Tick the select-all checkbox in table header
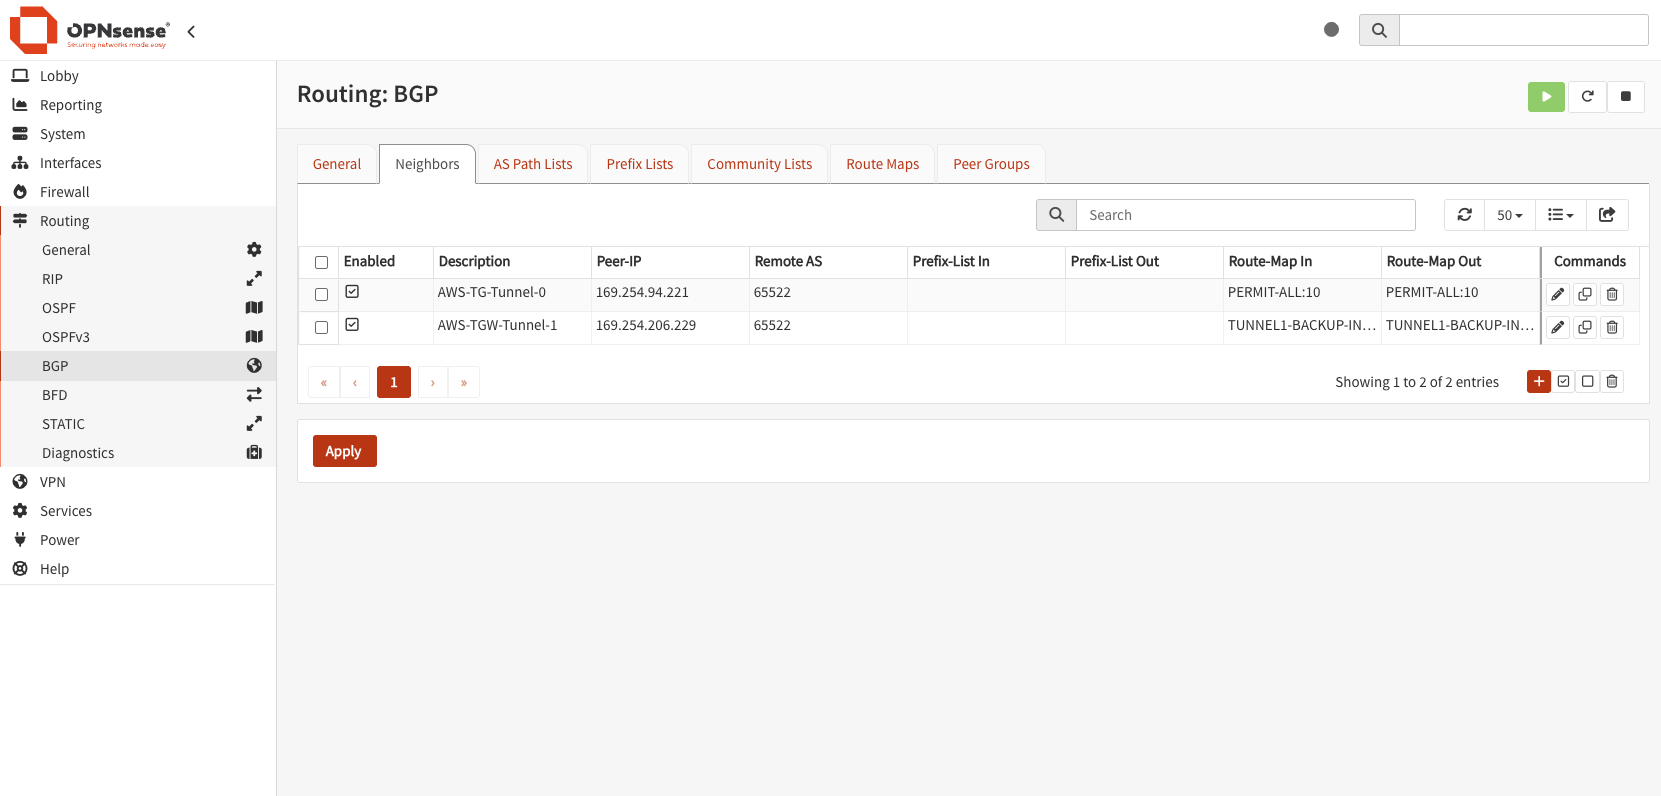This screenshot has height=796, width=1661. click(x=321, y=262)
